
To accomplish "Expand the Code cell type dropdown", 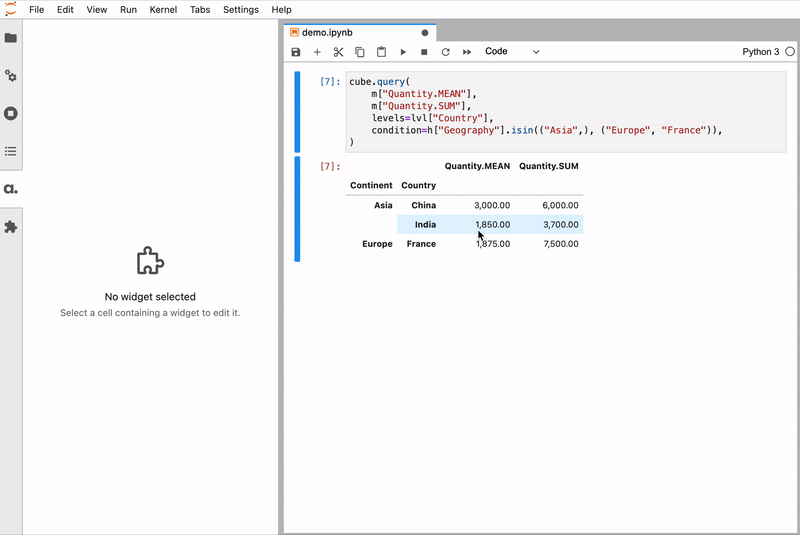I will [x=512, y=52].
